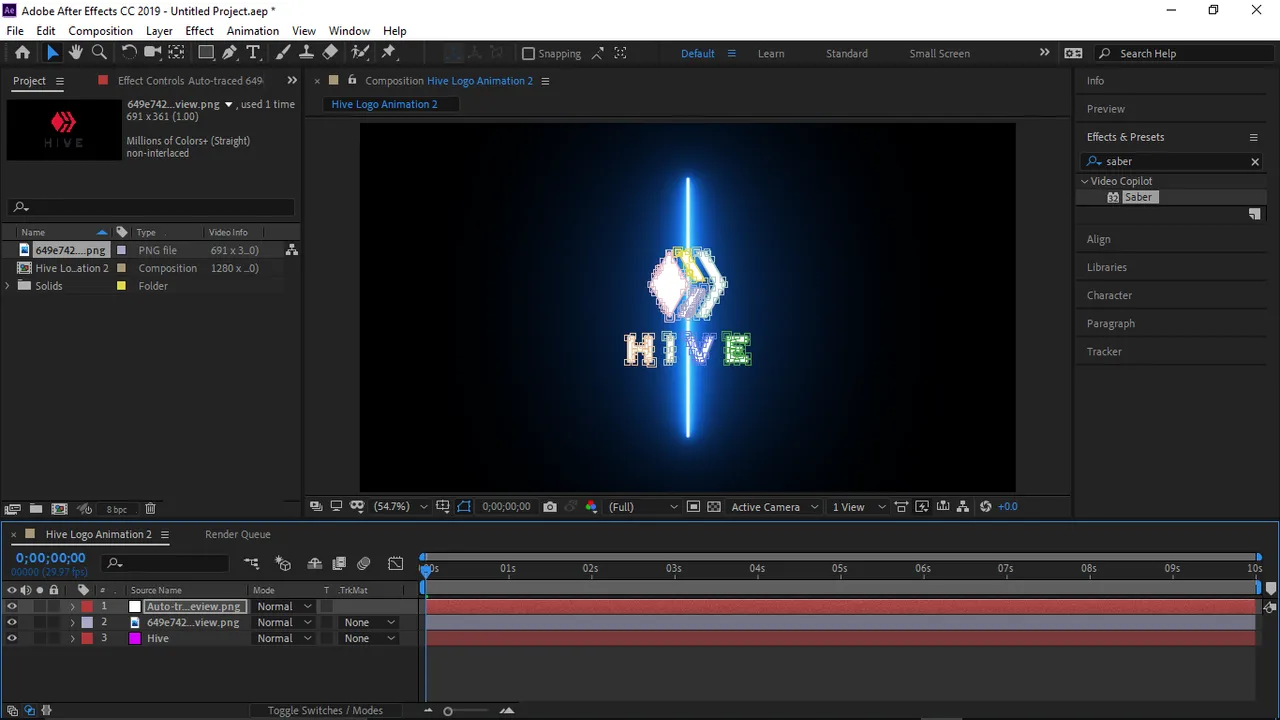Select the Rotation tool
The width and height of the screenshot is (1280, 720).
129,53
